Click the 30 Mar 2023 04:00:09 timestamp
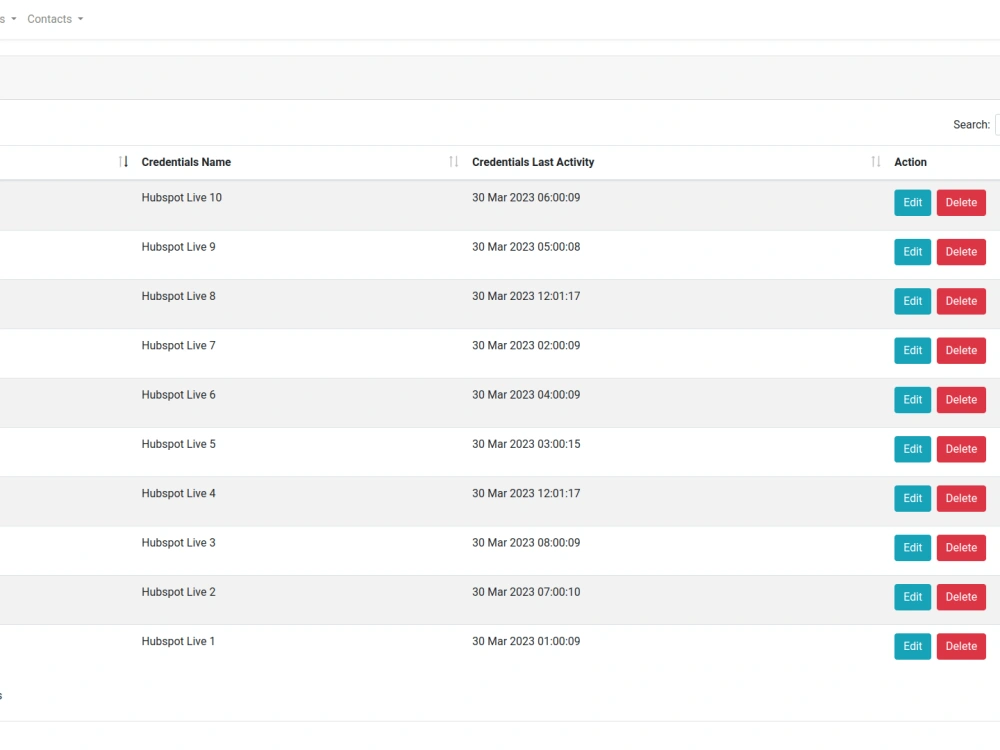Screen dimensions: 1000x750 click(x=526, y=395)
